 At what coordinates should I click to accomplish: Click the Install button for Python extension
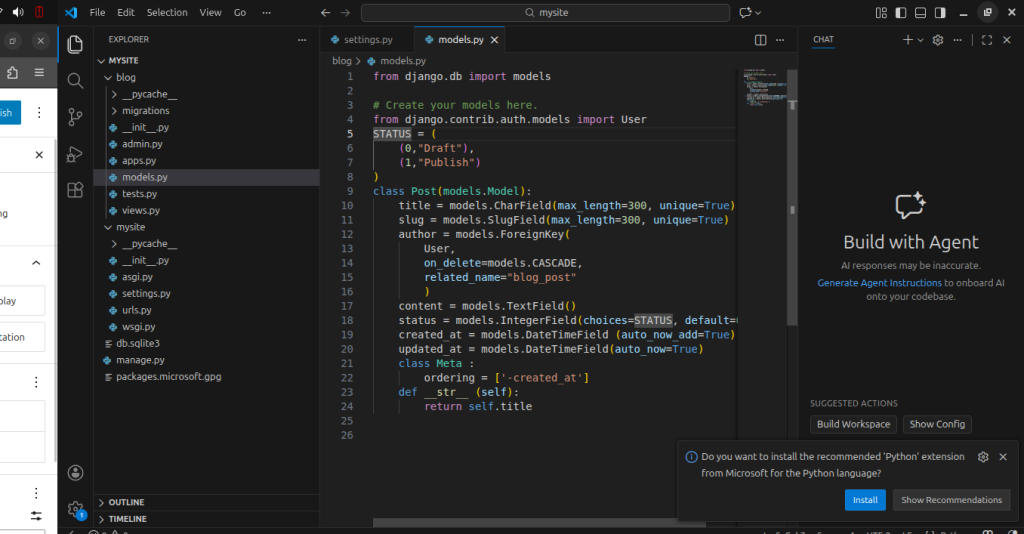(865, 500)
